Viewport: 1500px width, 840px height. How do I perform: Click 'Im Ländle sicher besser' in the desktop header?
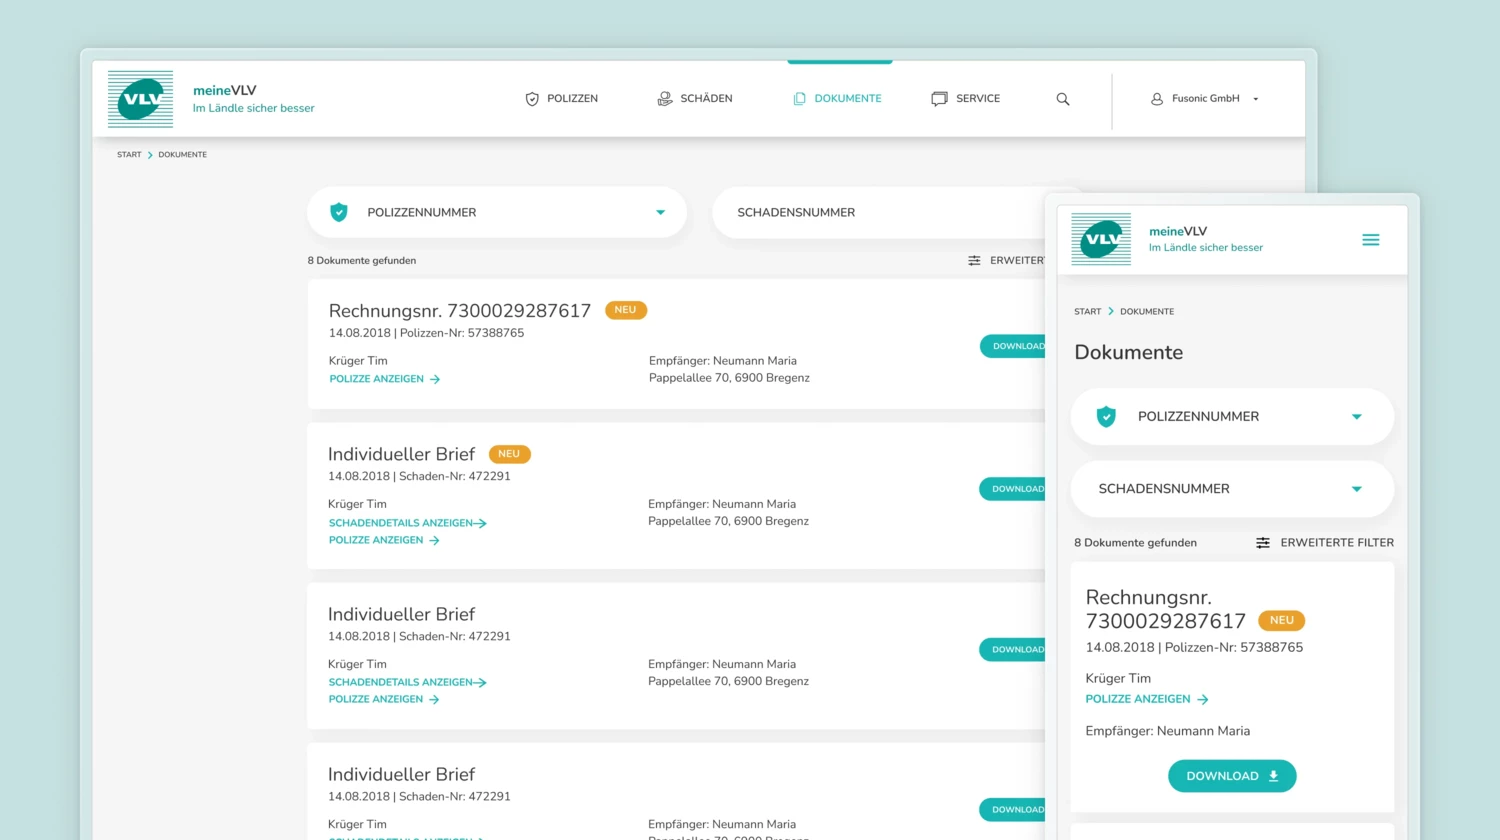tap(253, 108)
